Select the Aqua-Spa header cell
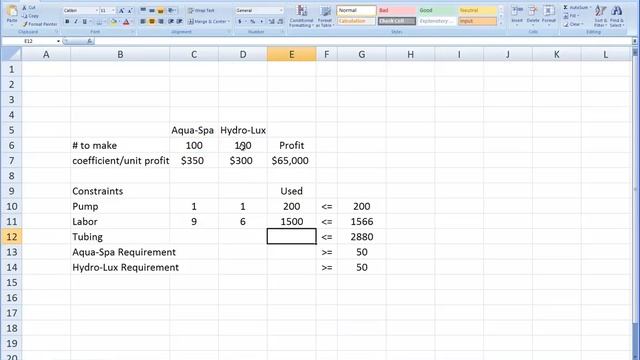Screen dimensions: 640x360 (x=193, y=130)
